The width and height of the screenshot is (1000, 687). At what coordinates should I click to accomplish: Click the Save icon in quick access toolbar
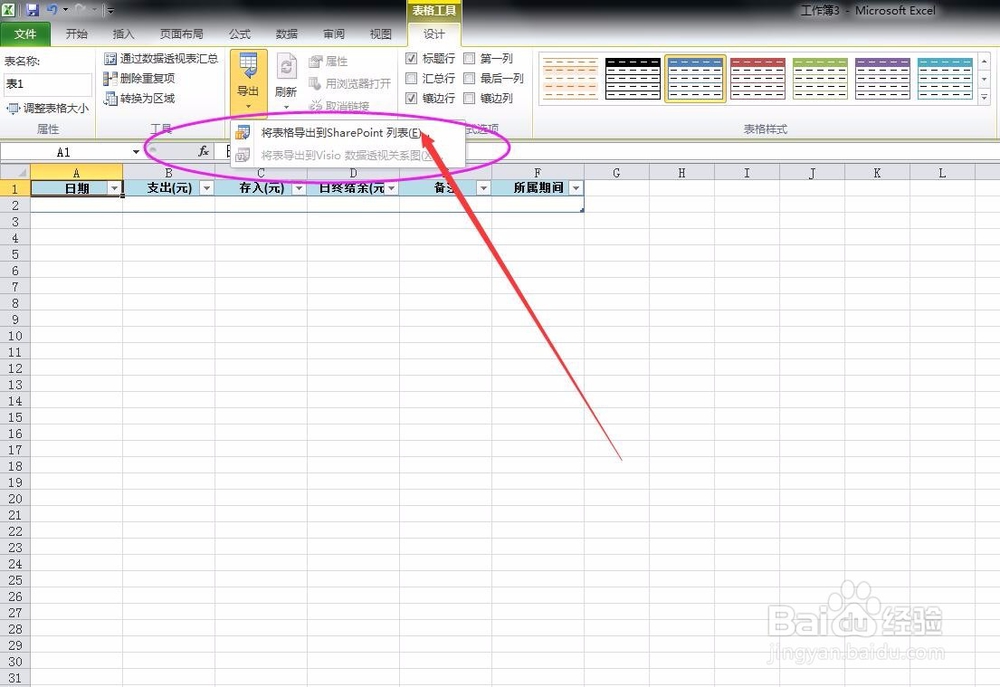32,10
